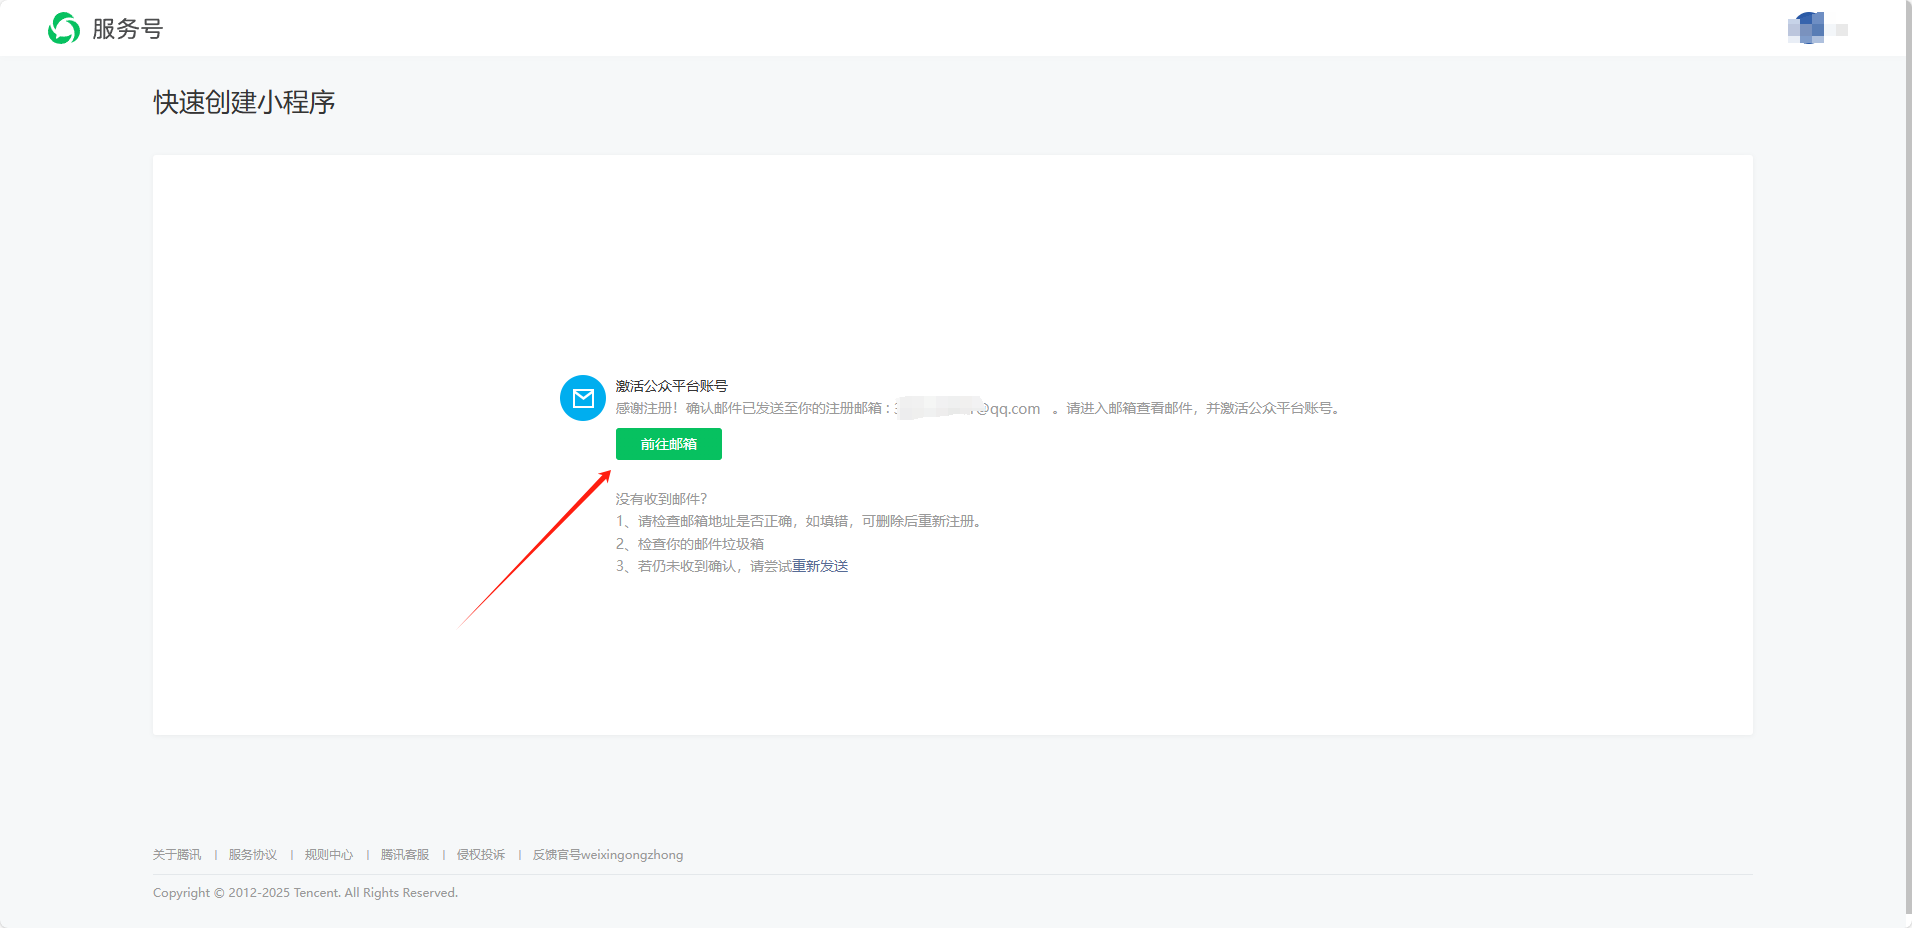Click the 侵权投诉 complaint link
1912x928 pixels.
(x=481, y=855)
